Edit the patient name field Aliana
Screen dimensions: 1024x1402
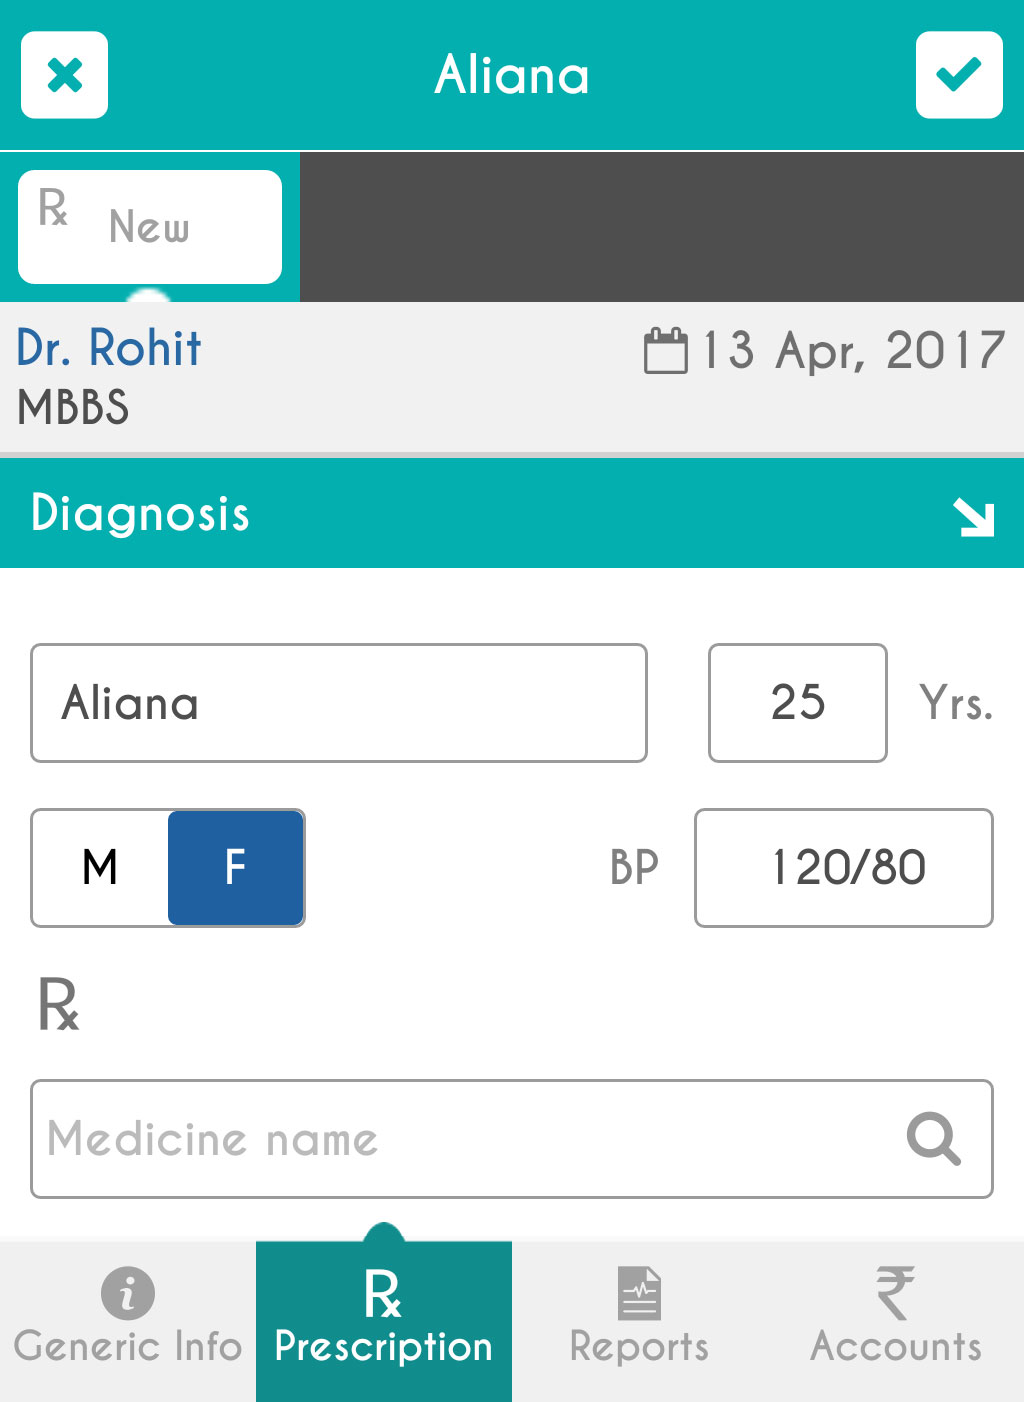pyautogui.click(x=339, y=703)
